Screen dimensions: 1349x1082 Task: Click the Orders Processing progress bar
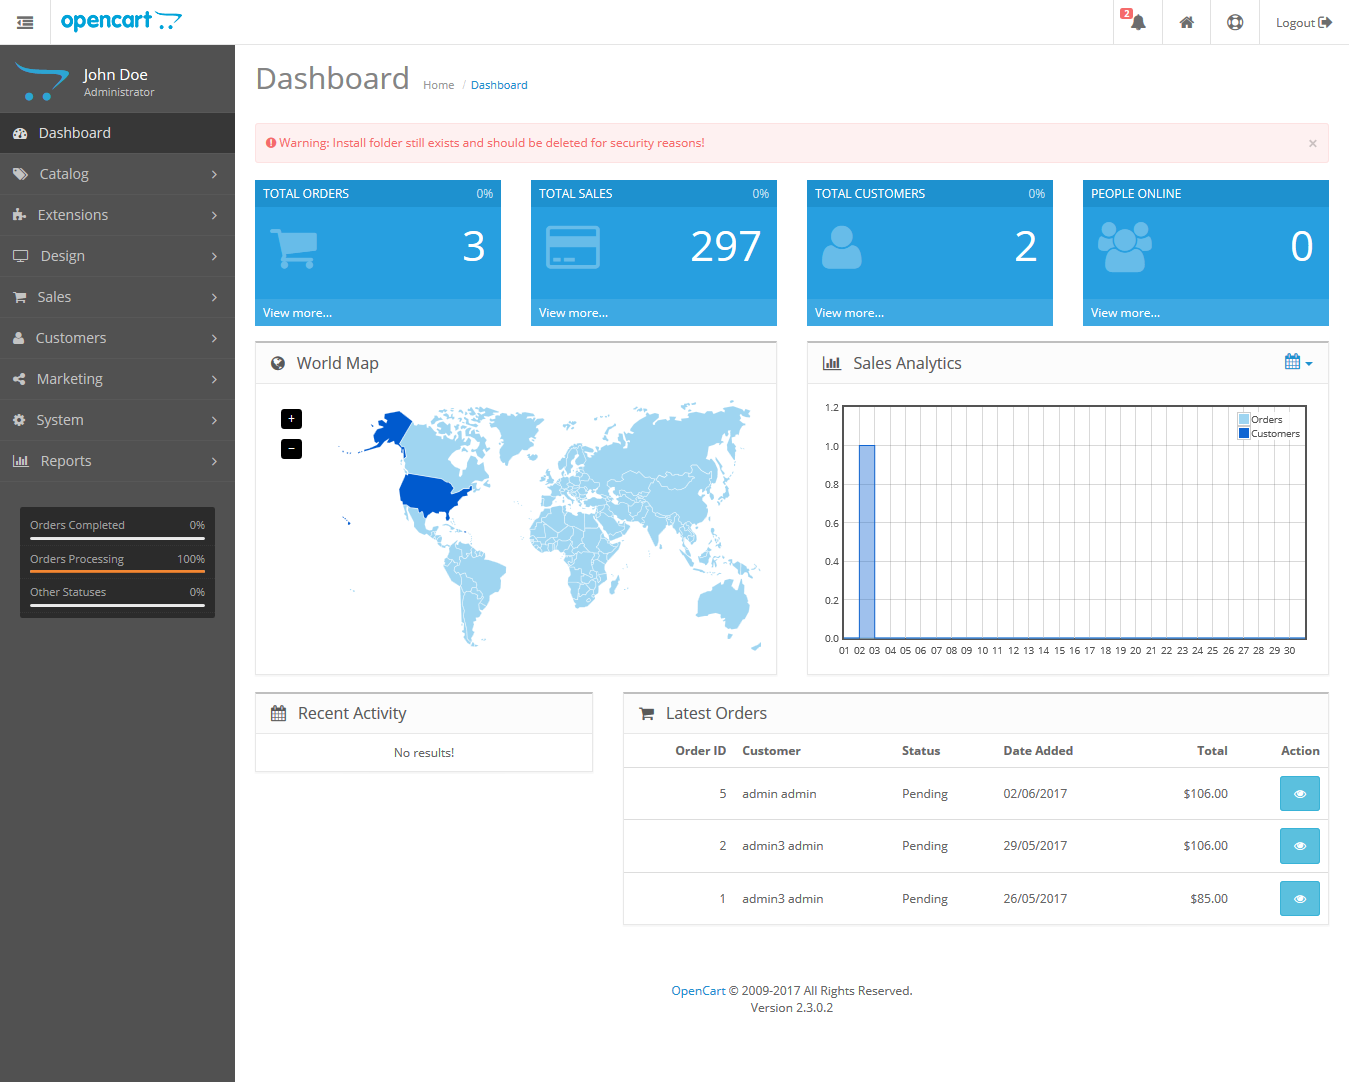click(117, 571)
